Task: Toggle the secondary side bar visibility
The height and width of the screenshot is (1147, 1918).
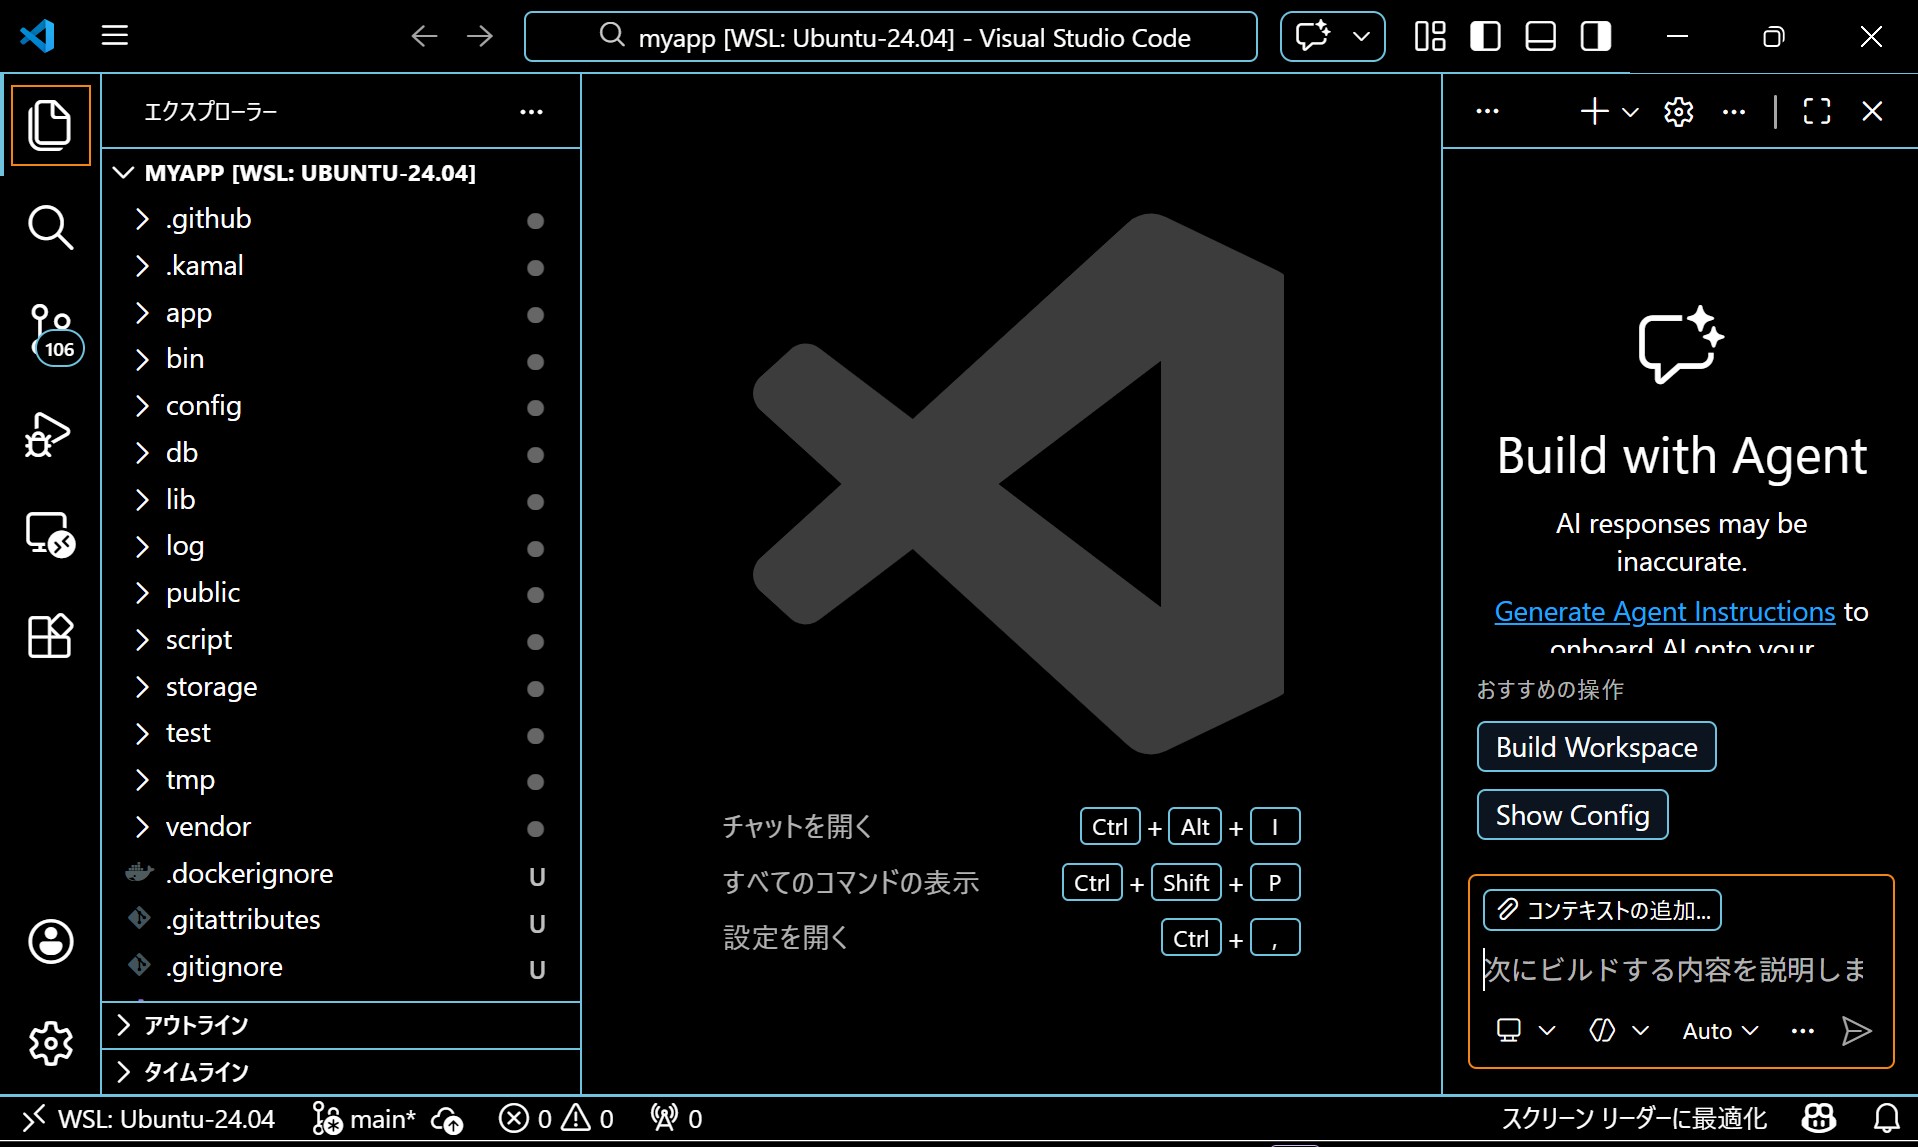Action: (x=1595, y=37)
